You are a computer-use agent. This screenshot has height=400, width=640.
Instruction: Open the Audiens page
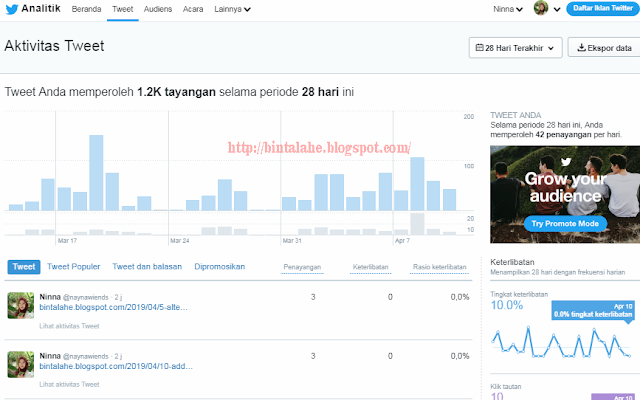[158, 9]
